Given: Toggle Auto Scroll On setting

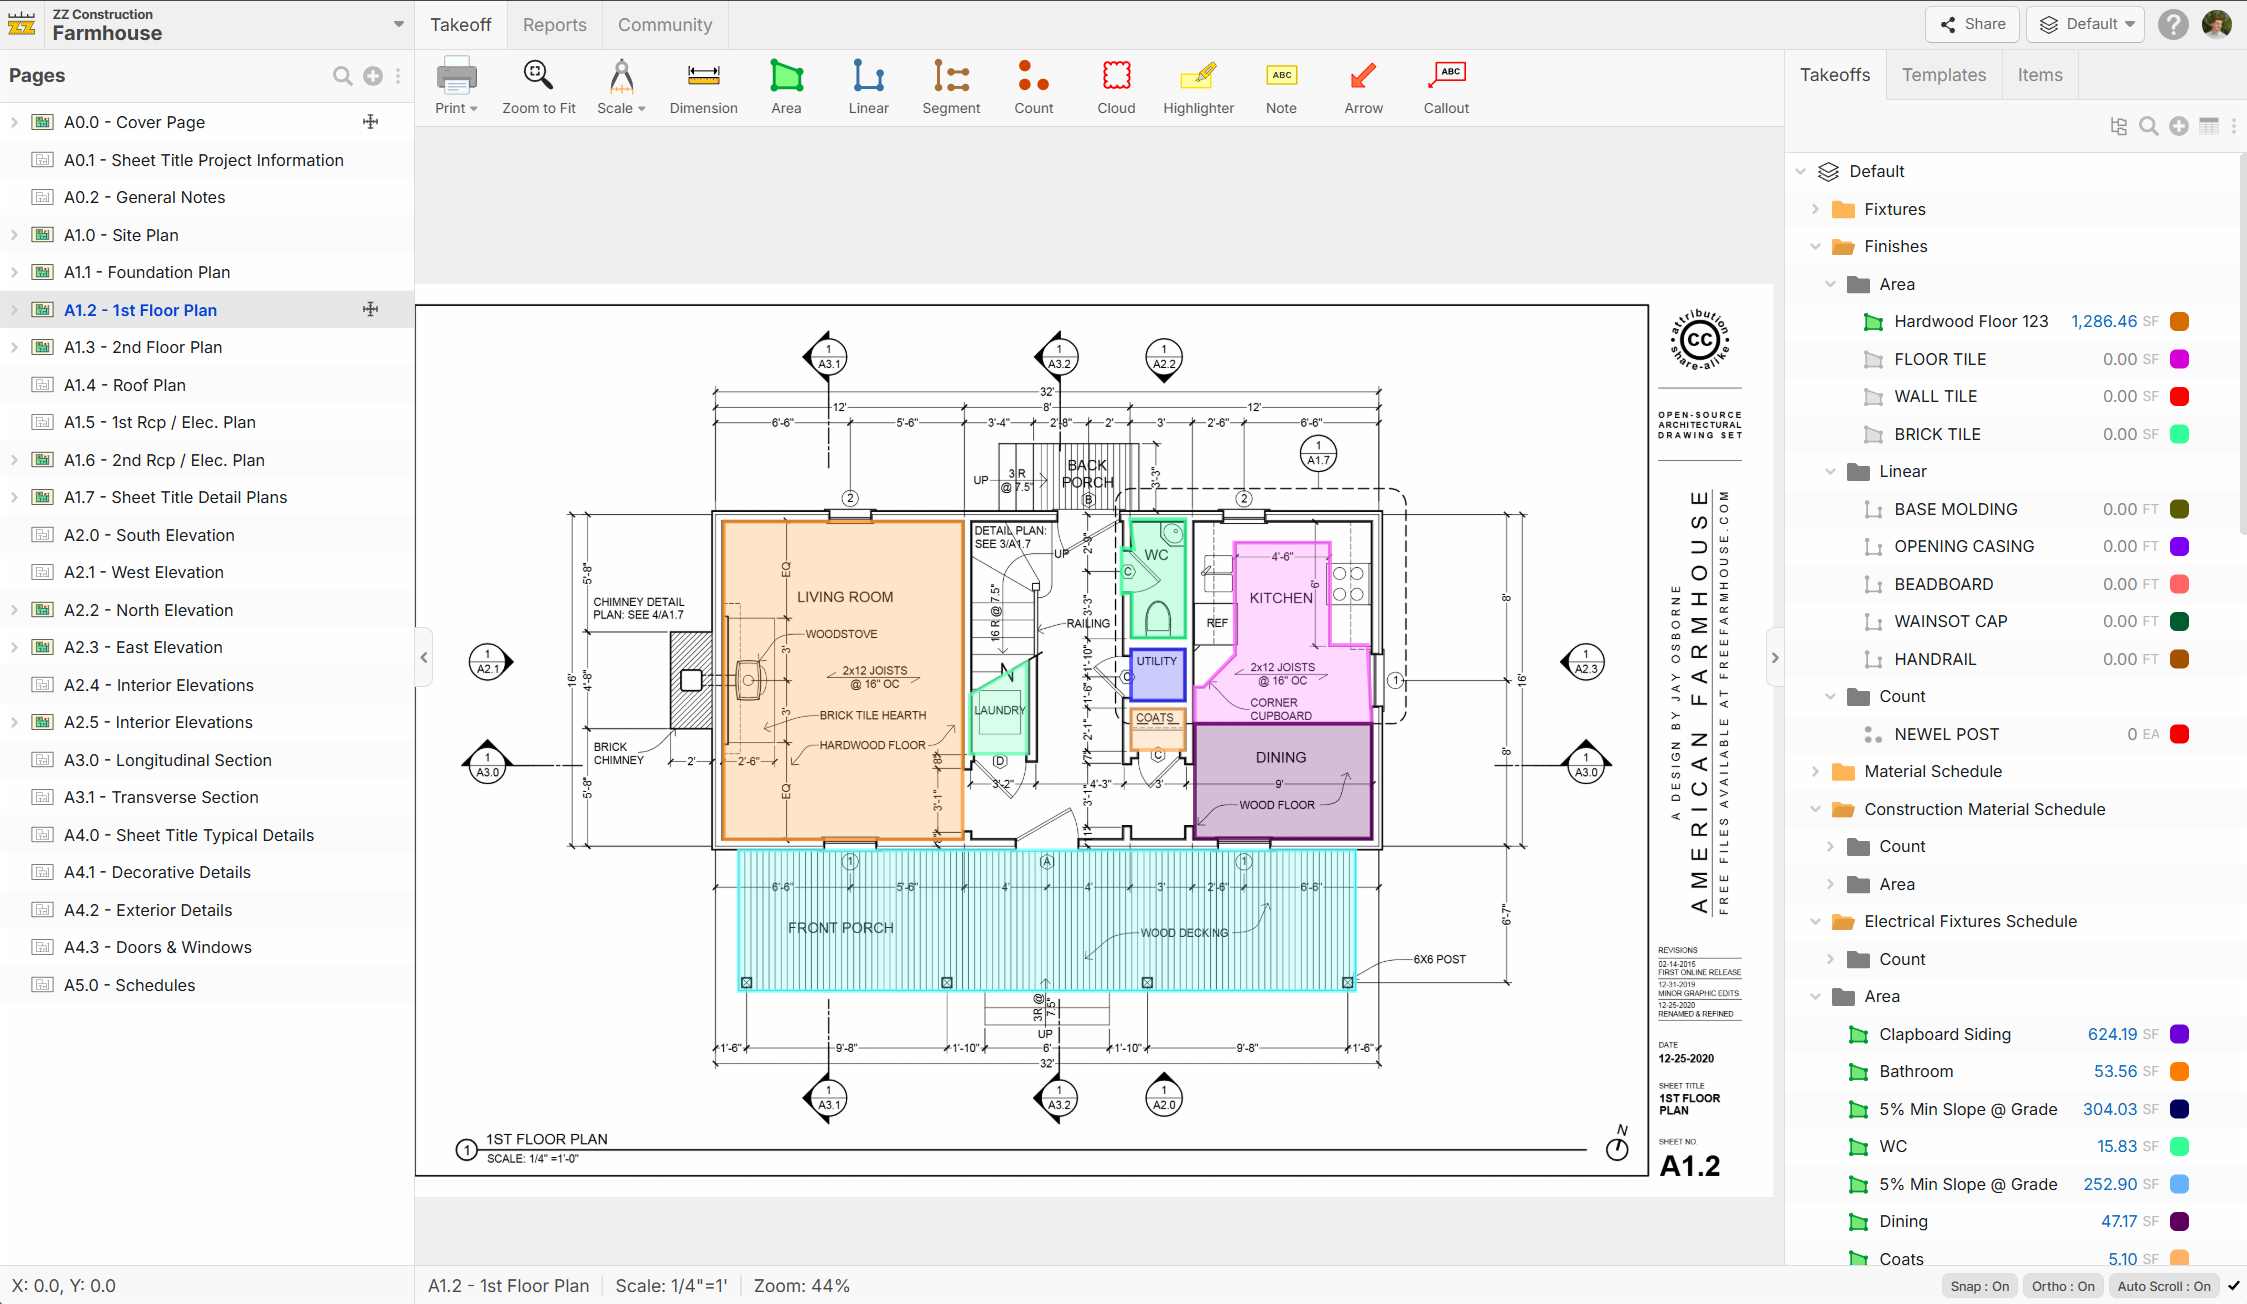Looking at the screenshot, I should coord(2163,1286).
